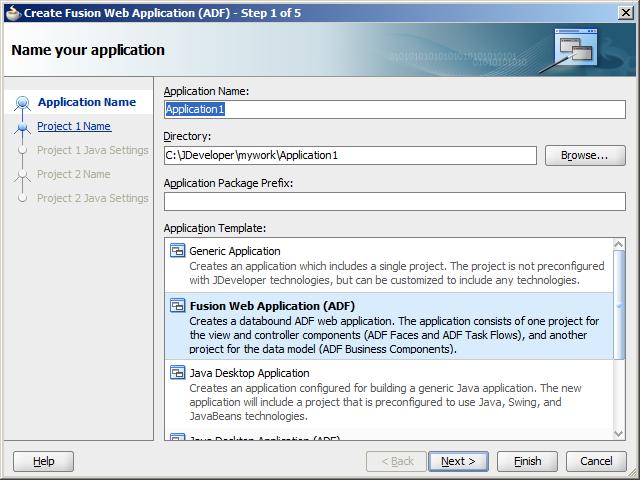
Task: Click the template list scroll down arrow
Action: (x=619, y=433)
